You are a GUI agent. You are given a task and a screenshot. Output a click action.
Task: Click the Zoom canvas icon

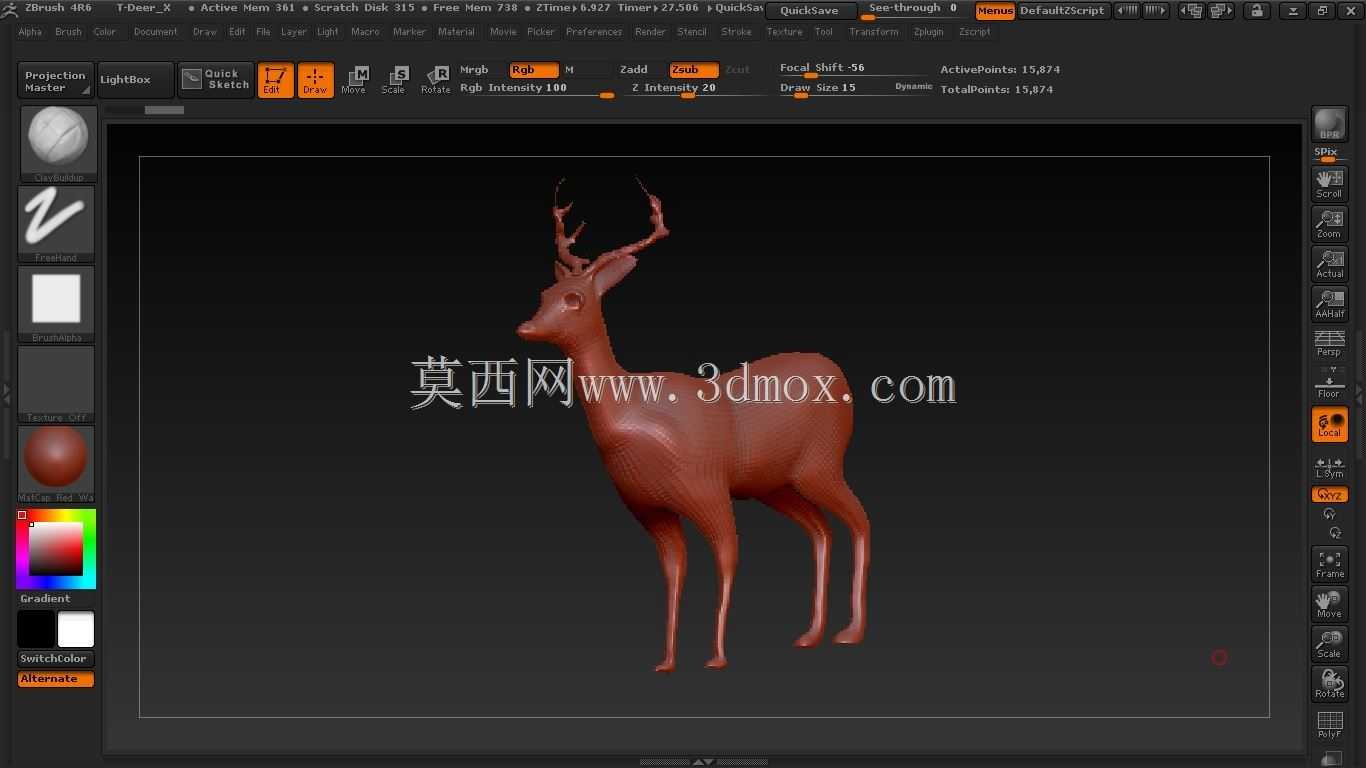[1329, 224]
